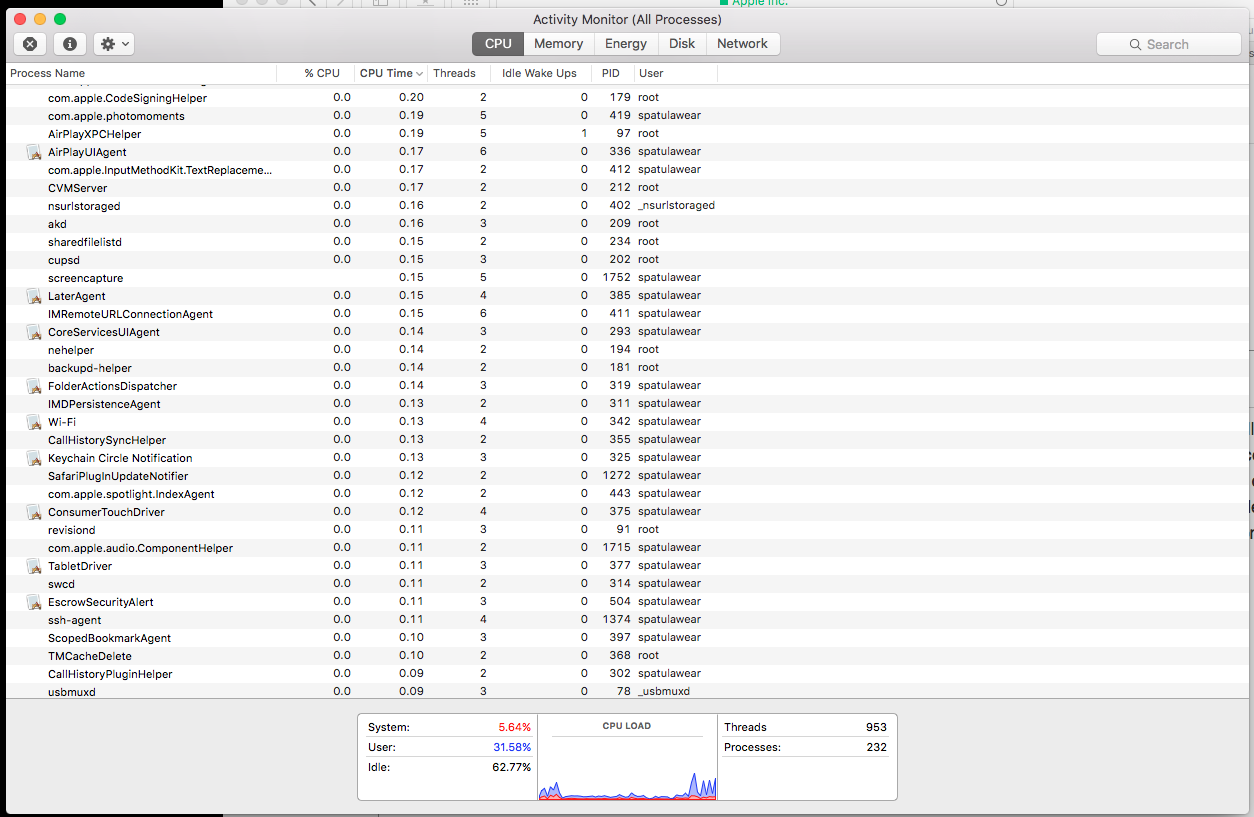Sort by Idle Wake Ups column header
1254x817 pixels.
point(541,73)
